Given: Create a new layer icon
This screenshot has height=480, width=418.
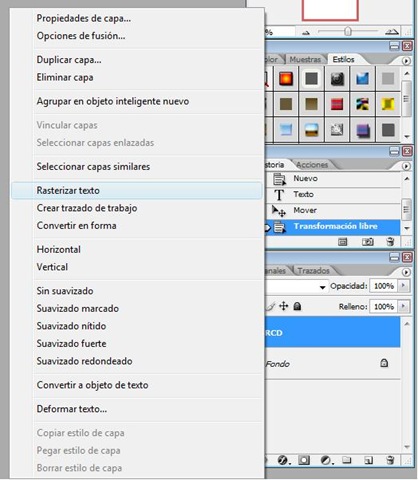Looking at the screenshot, I should (x=368, y=461).
